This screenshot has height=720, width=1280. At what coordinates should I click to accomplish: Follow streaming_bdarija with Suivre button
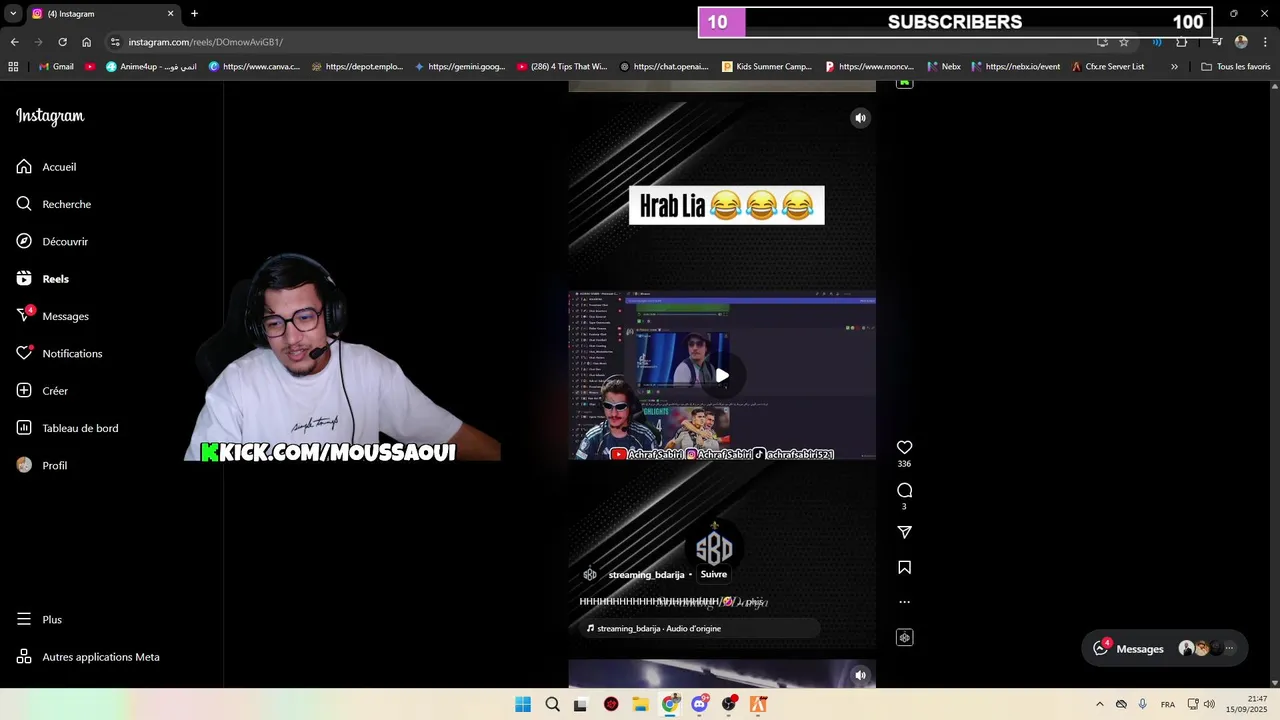[x=713, y=574]
